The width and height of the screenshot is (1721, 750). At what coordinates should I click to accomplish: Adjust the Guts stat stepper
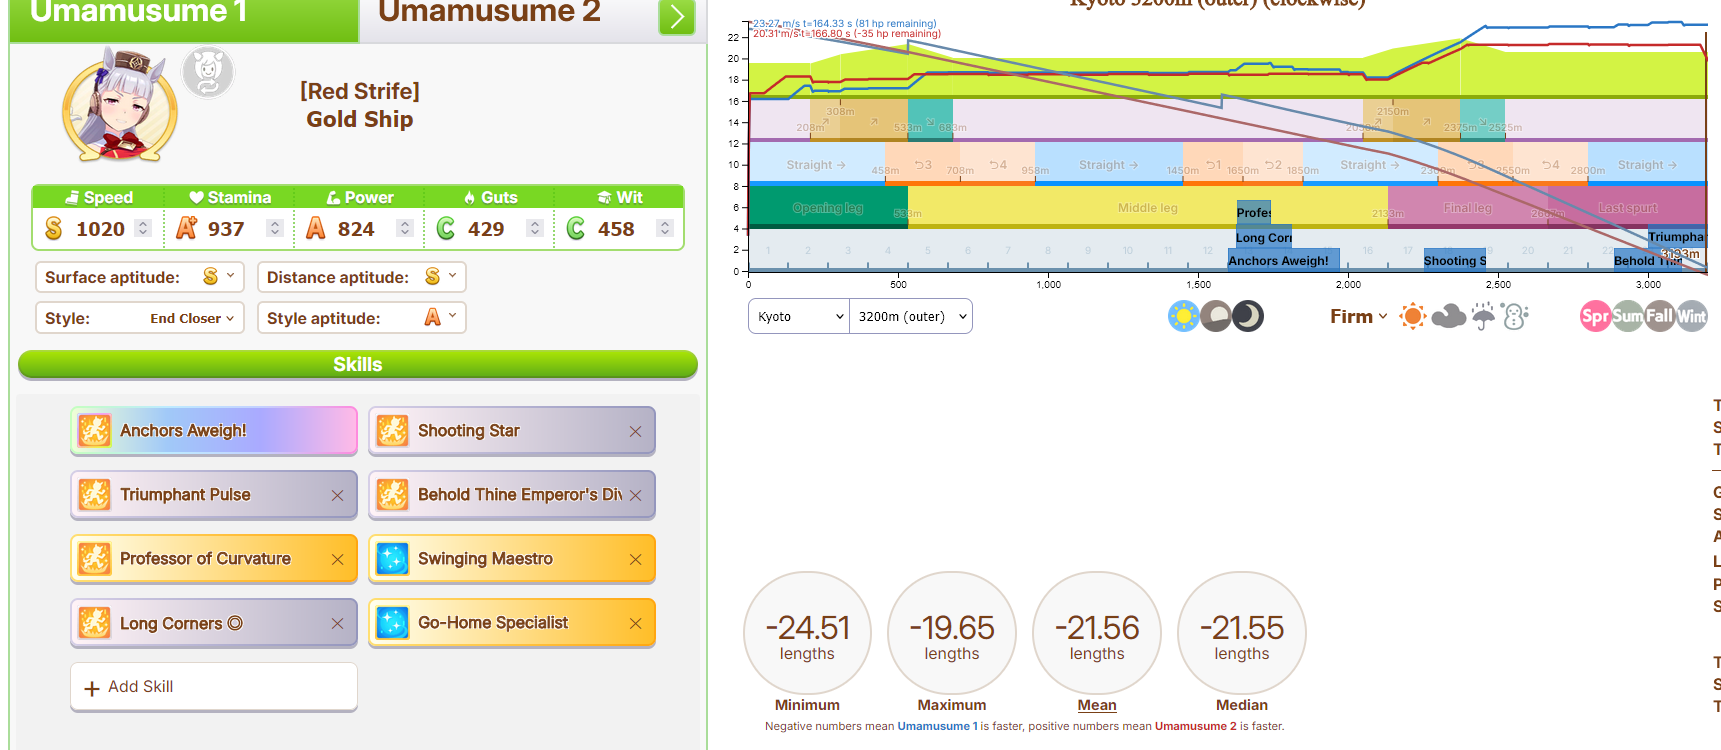point(535,228)
